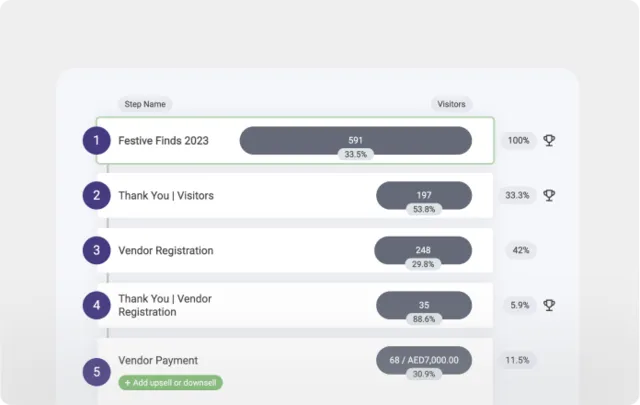Viewport: 640px width, 405px height.
Task: Open the Festive Finds 2023 step
Action: pyautogui.click(x=163, y=141)
